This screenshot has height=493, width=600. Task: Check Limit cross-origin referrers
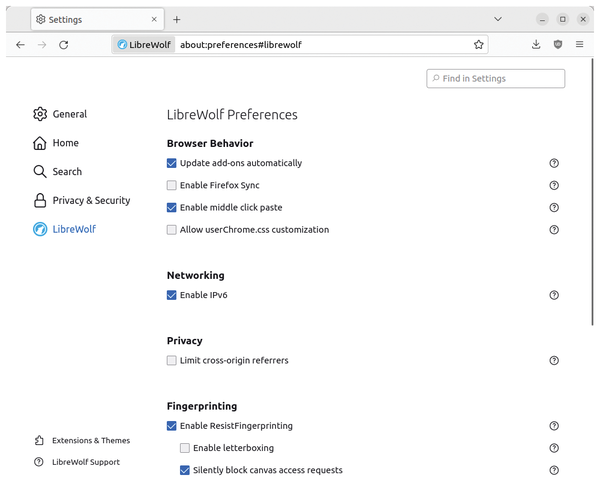pyautogui.click(x=171, y=361)
